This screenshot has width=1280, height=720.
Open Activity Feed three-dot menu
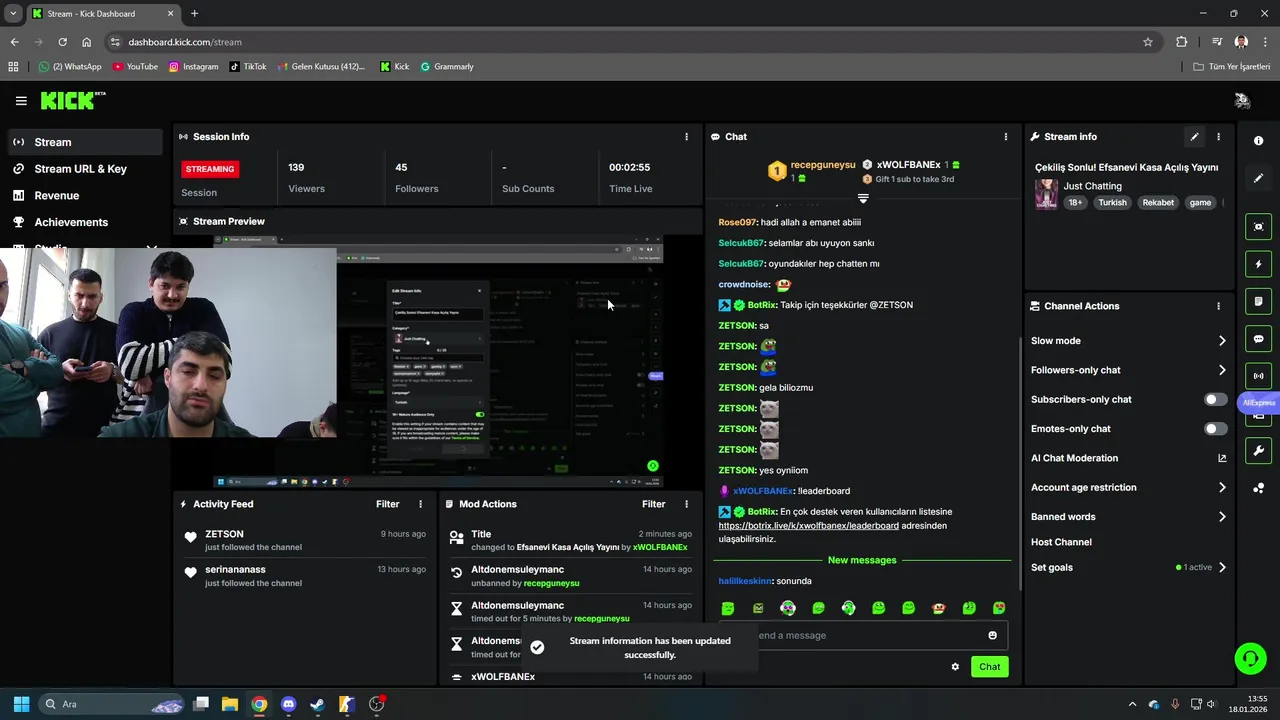point(420,504)
